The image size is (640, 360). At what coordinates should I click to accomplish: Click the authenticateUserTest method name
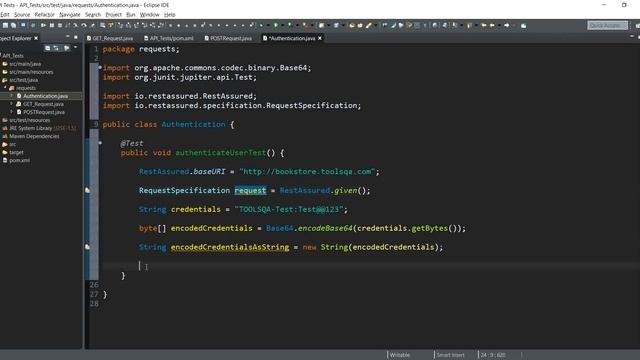[x=221, y=153]
